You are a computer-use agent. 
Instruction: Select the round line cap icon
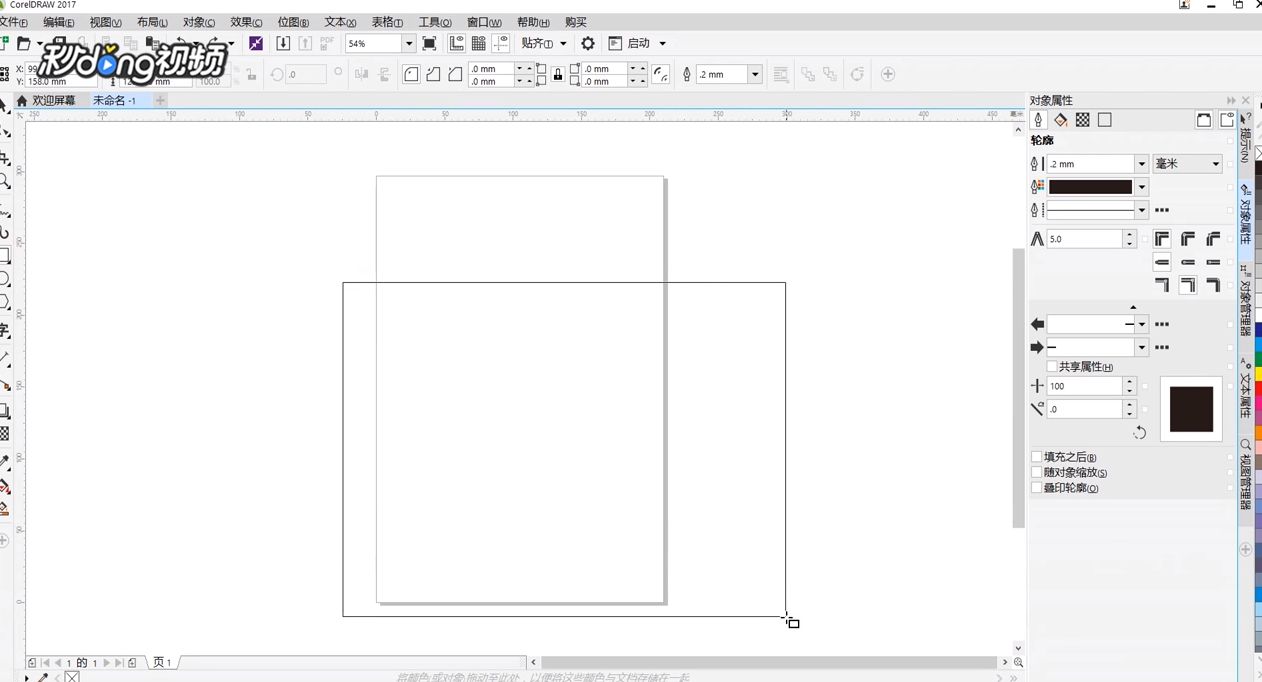pos(1188,262)
